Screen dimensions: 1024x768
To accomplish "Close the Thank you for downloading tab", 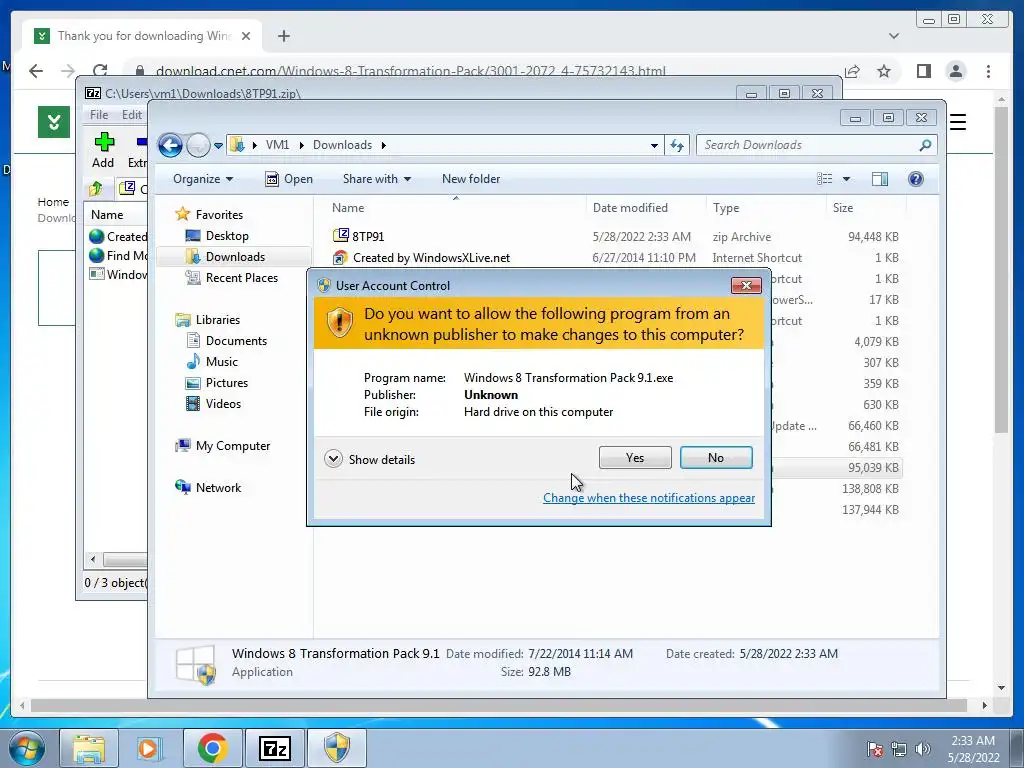I will tap(246, 36).
